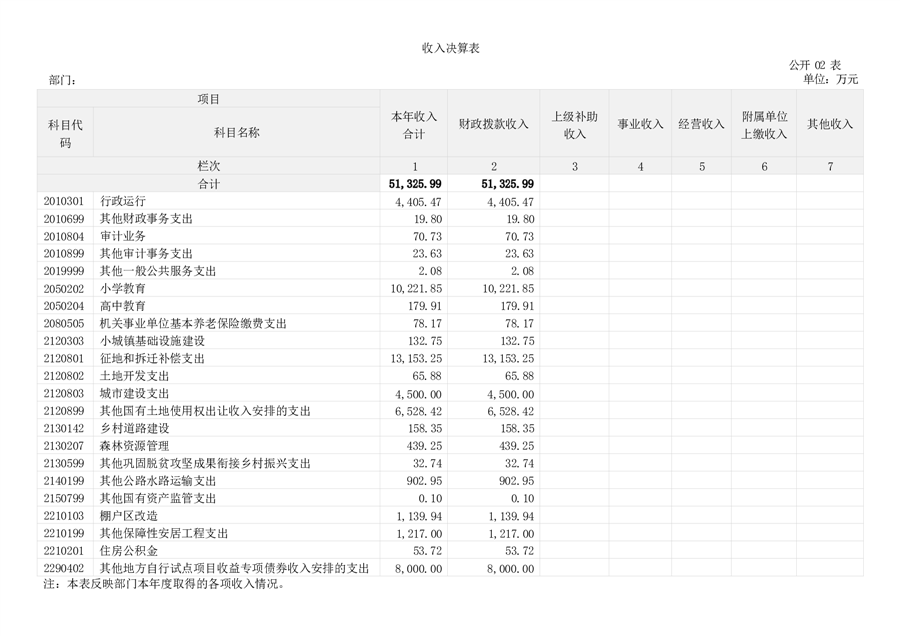The image size is (900, 636).
Task: Click the 科目名称 column header
Action: tap(237, 133)
